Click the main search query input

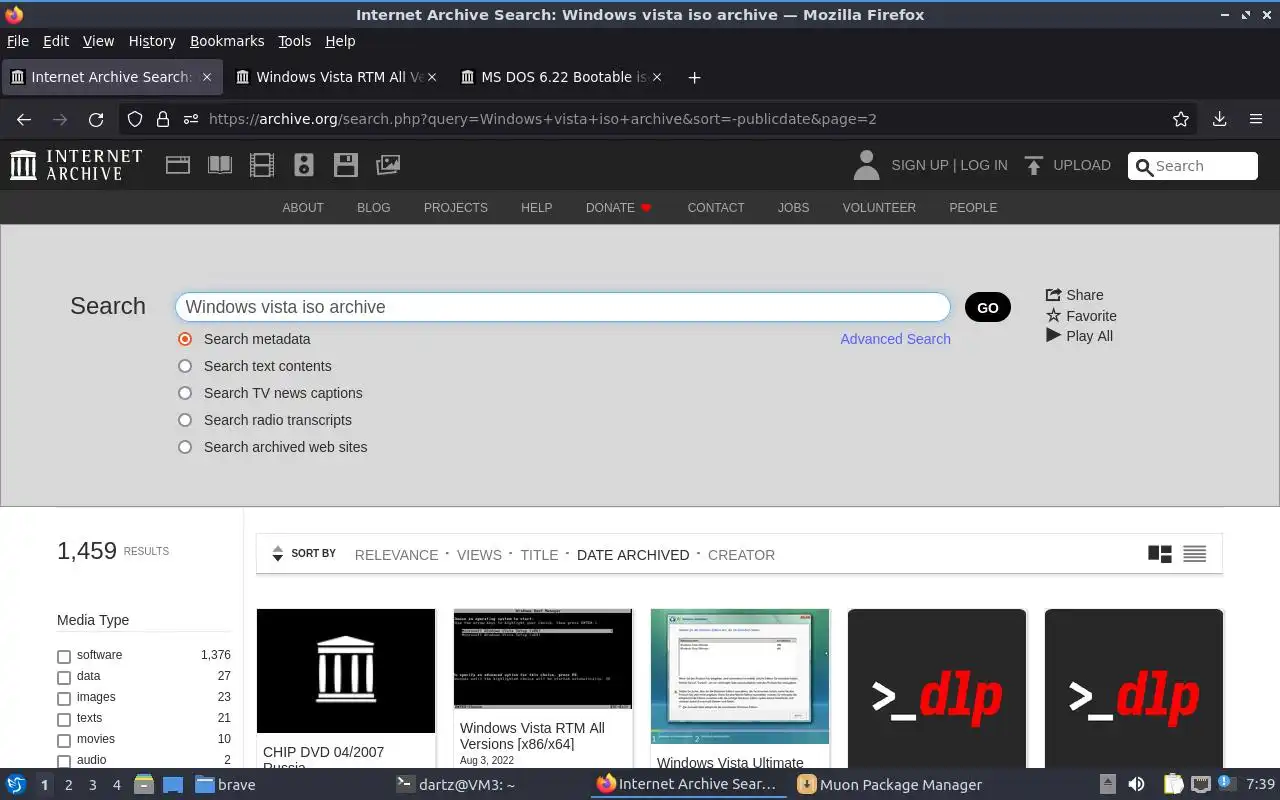(562, 307)
